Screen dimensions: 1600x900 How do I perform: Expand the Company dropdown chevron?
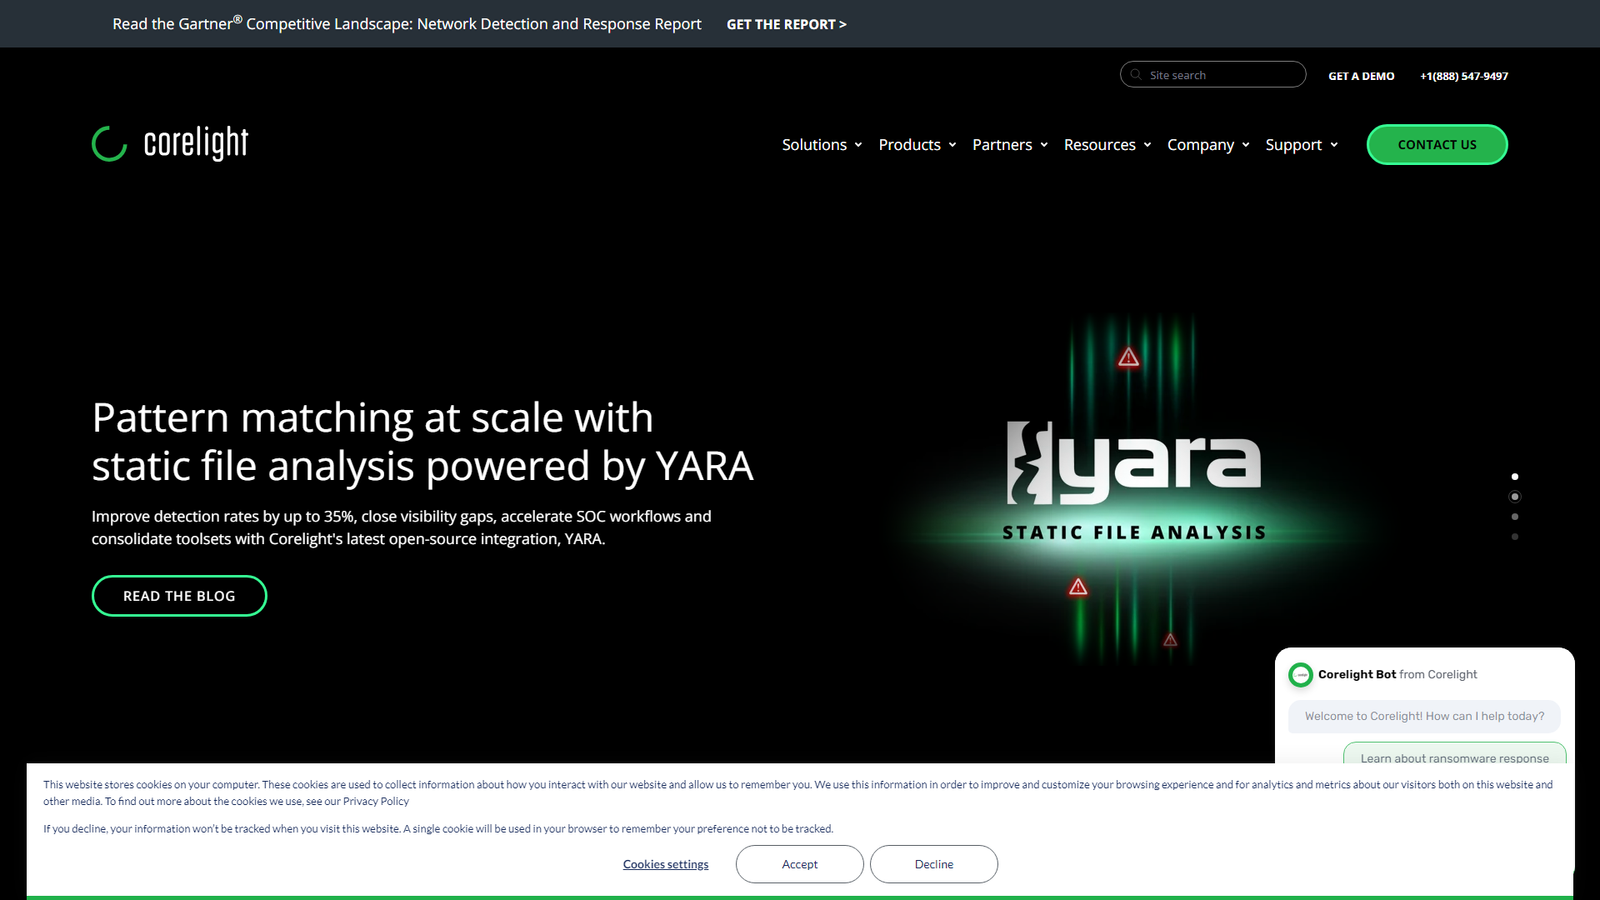(1246, 145)
